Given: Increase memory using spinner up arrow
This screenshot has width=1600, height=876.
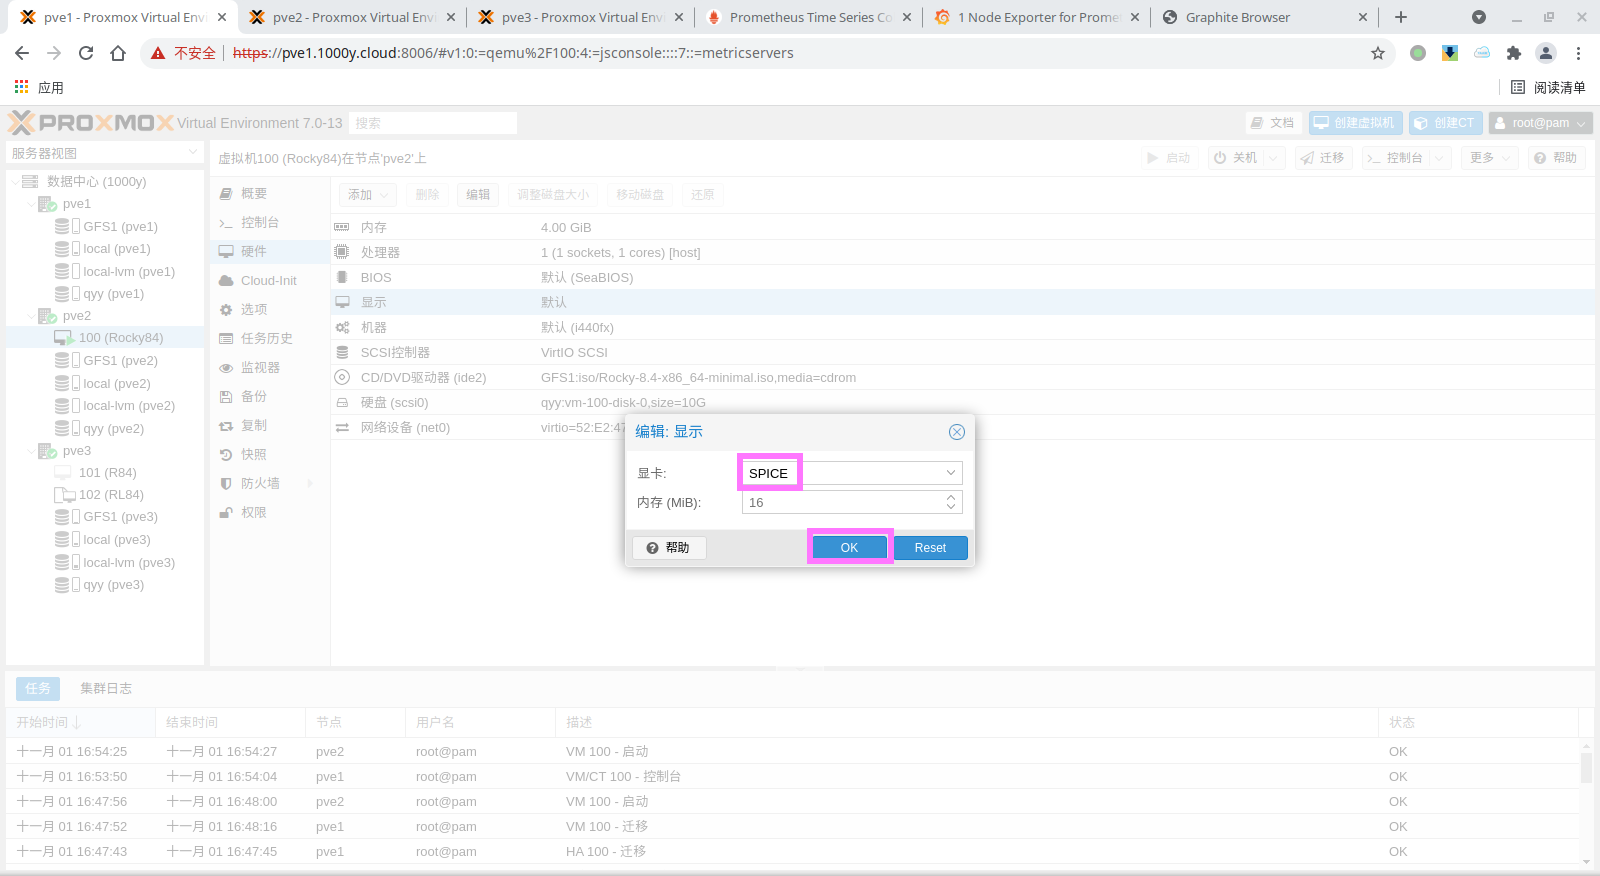Looking at the screenshot, I should coord(951,497).
